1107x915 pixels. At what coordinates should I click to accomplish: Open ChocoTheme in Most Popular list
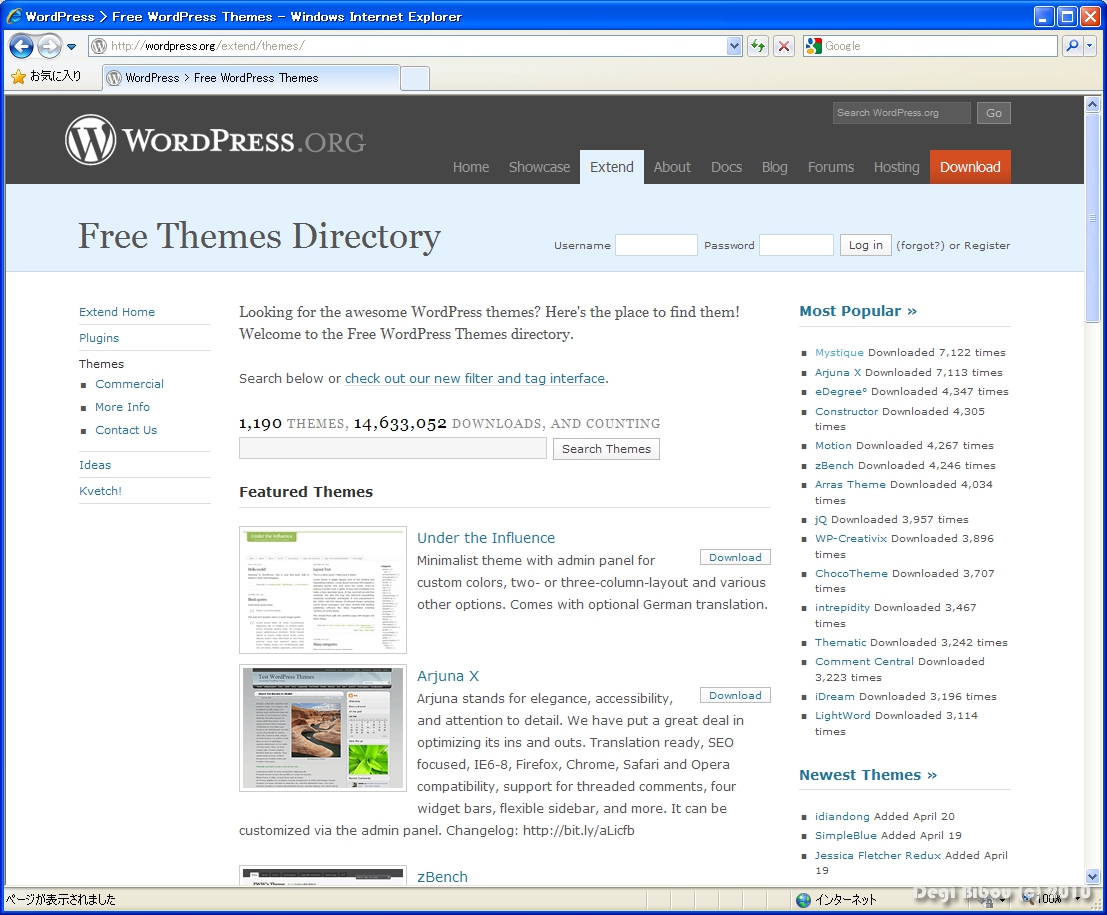(x=851, y=574)
